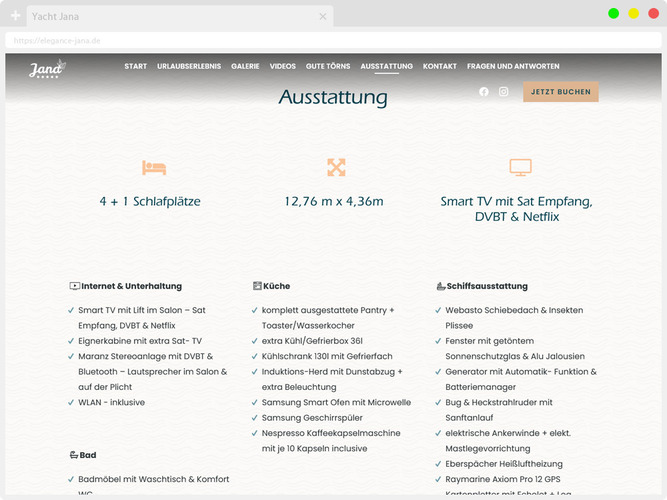Click the TV monitor icon

pyautogui.click(x=520, y=167)
